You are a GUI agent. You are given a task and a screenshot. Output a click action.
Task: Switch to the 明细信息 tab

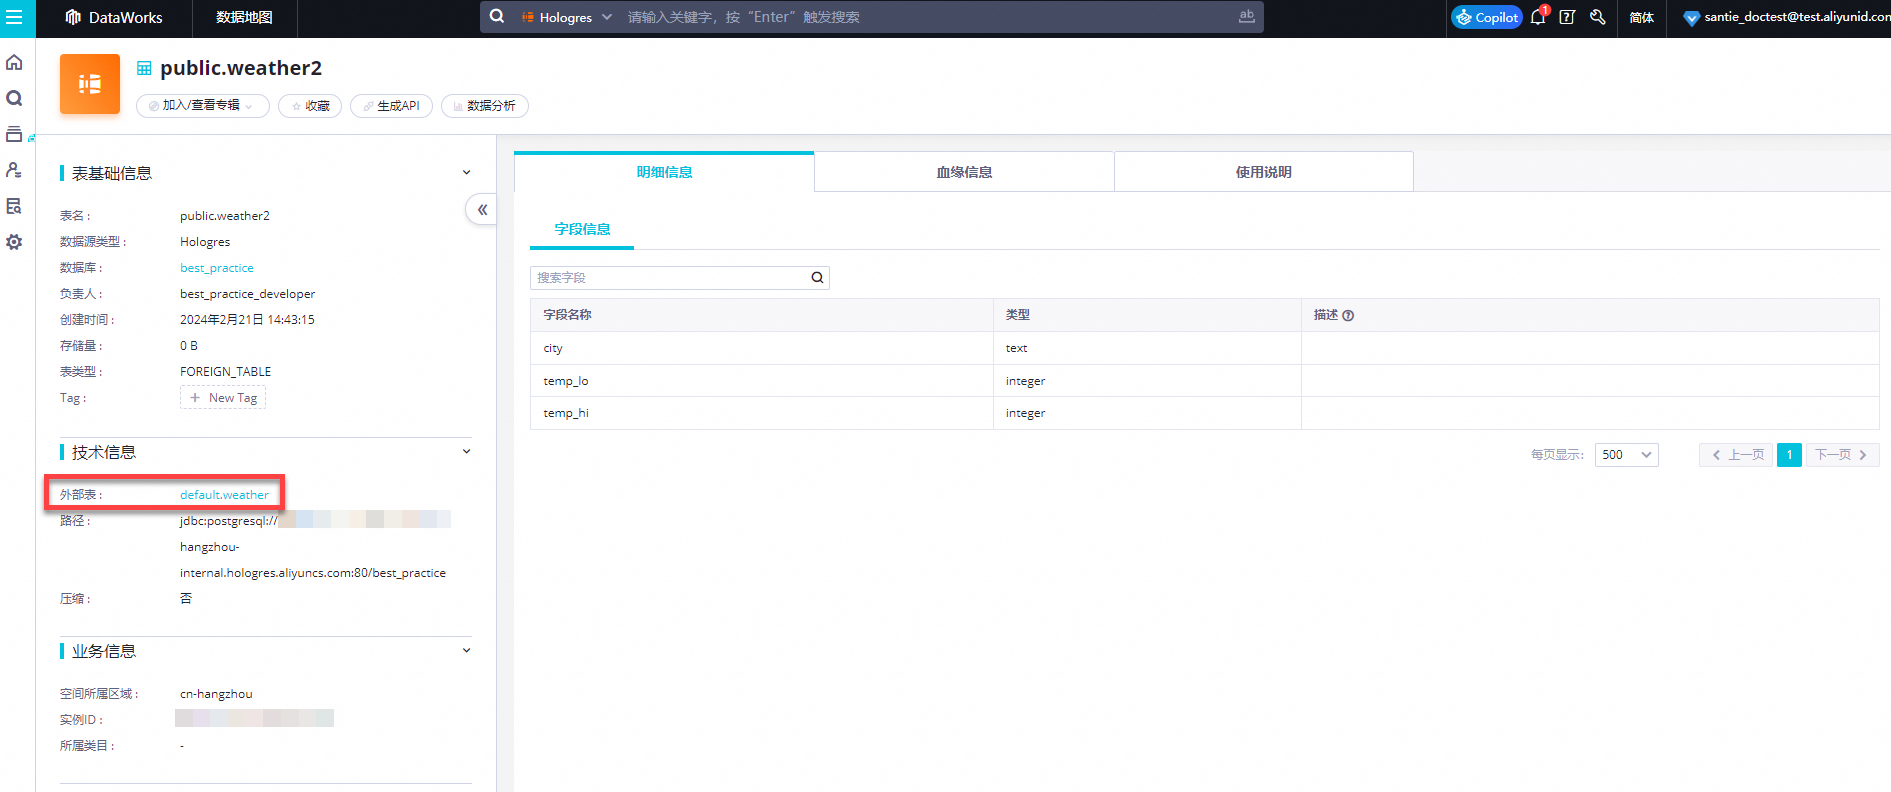pos(664,172)
